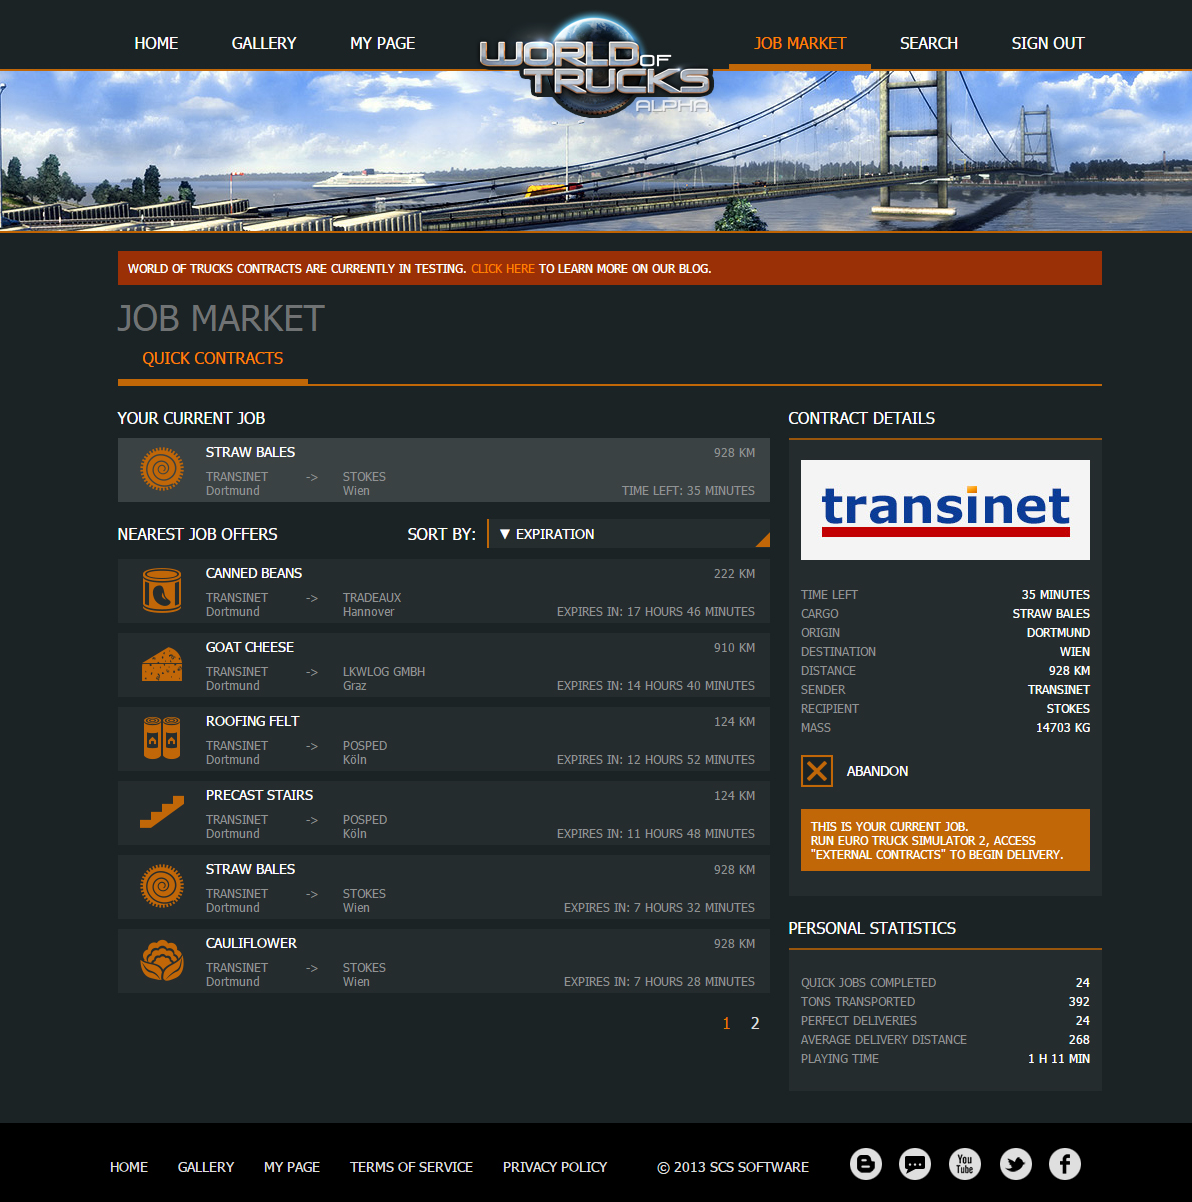Open Search in top navigation

929,43
